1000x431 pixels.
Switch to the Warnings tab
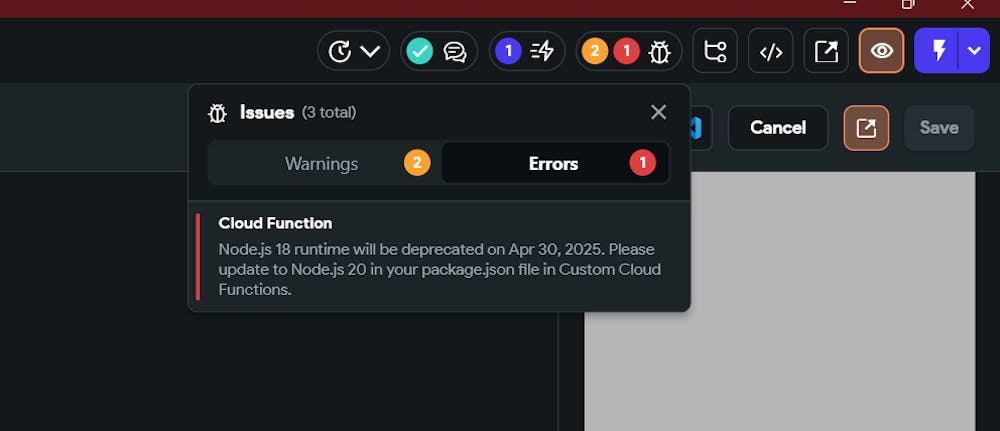(x=322, y=163)
